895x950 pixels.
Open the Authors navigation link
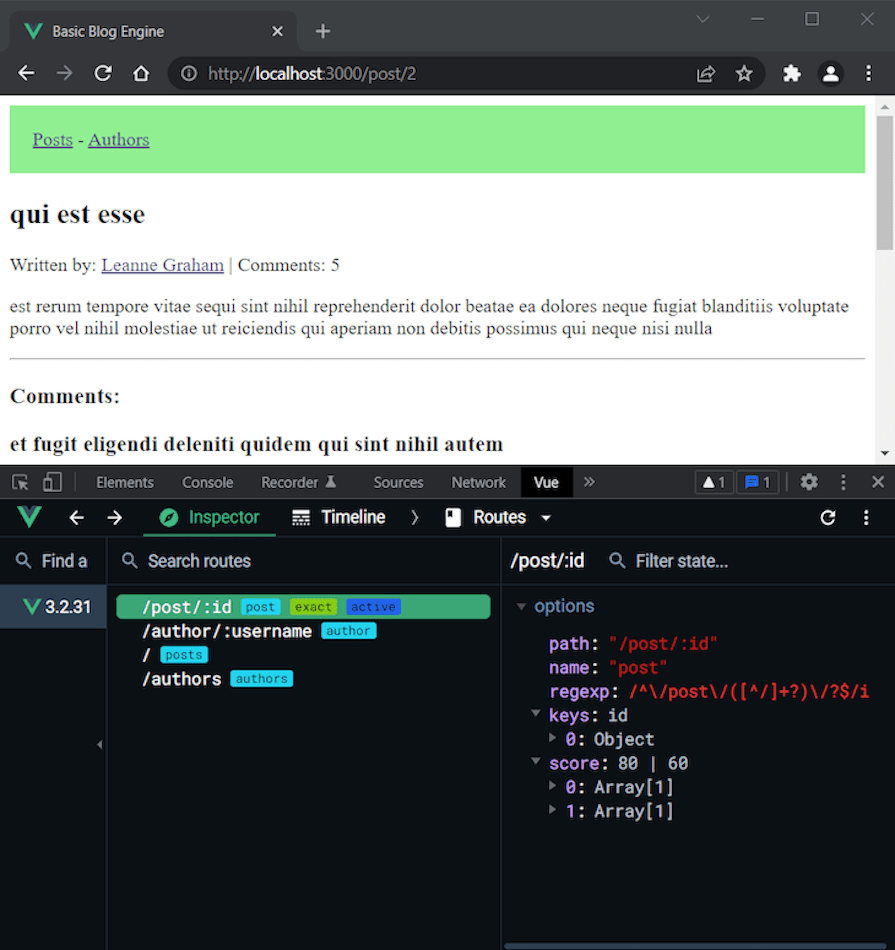(118, 139)
